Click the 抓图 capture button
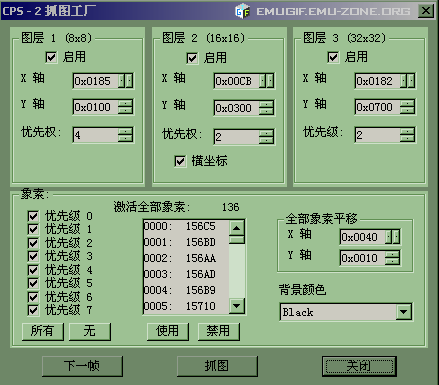 217,366
